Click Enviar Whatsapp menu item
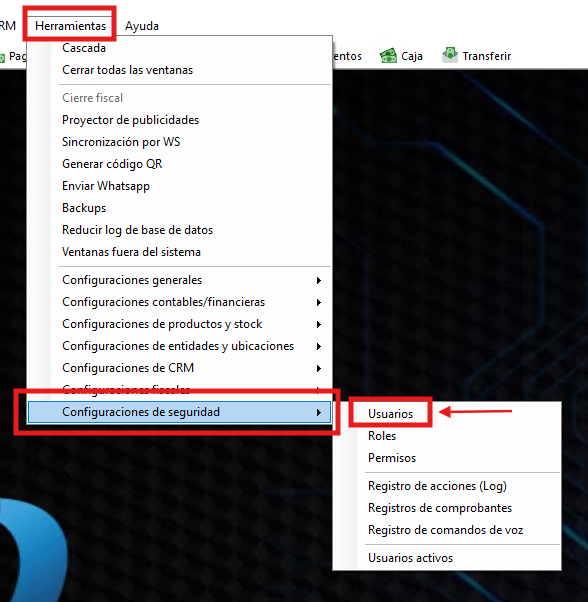 tap(106, 186)
